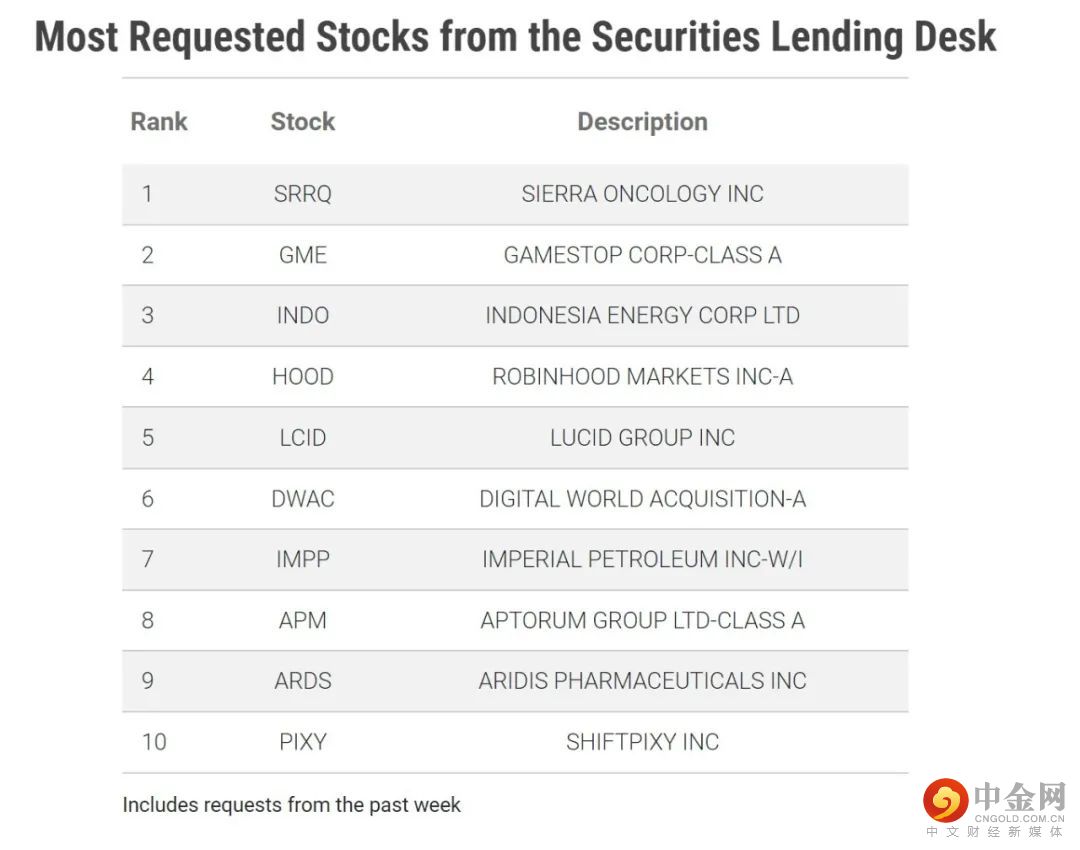Click the table title heading
The image size is (1080, 850).
tap(515, 38)
